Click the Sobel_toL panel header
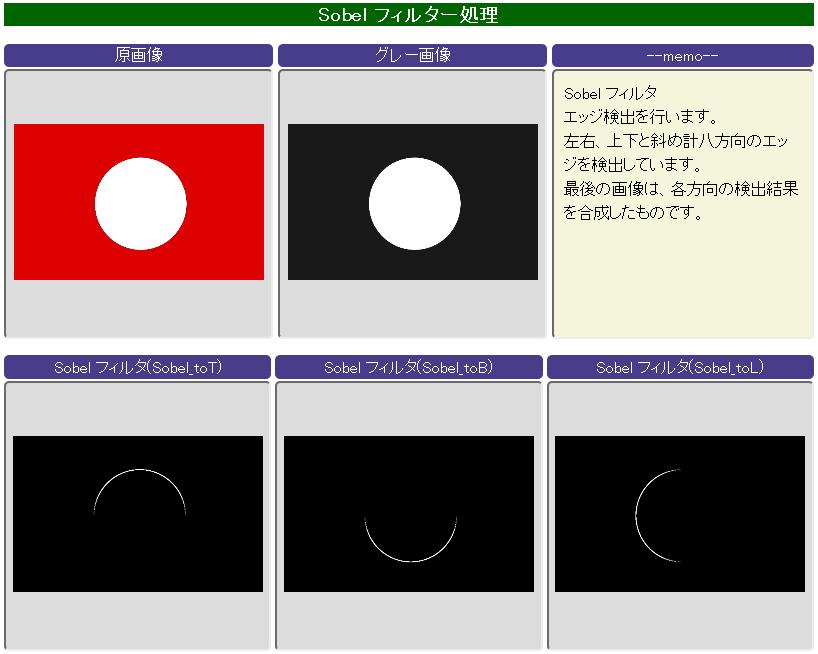Image resolution: width=818 pixels, height=654 pixels. (x=680, y=367)
